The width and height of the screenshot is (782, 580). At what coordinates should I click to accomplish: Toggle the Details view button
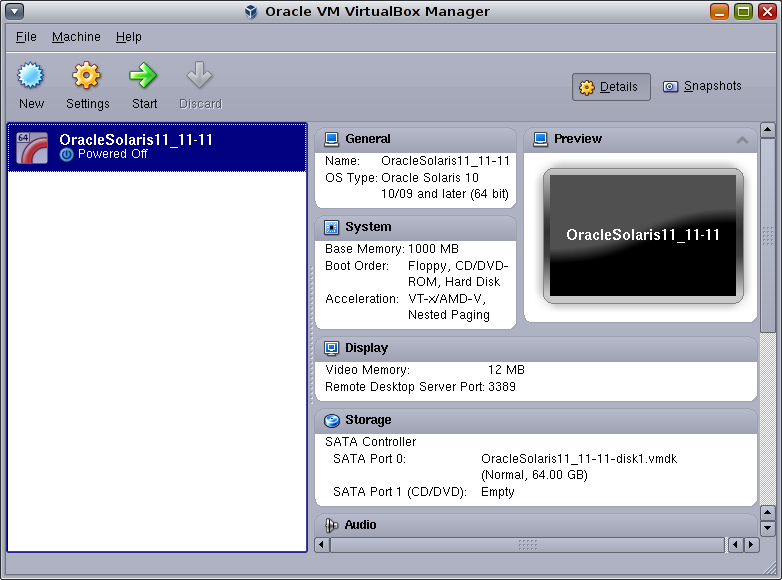[610, 87]
